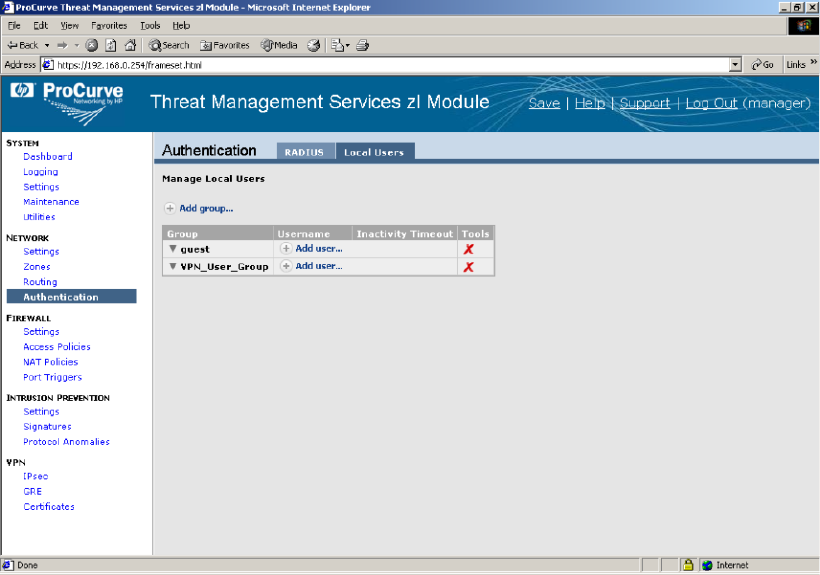Open Routing under Network

pos(40,282)
